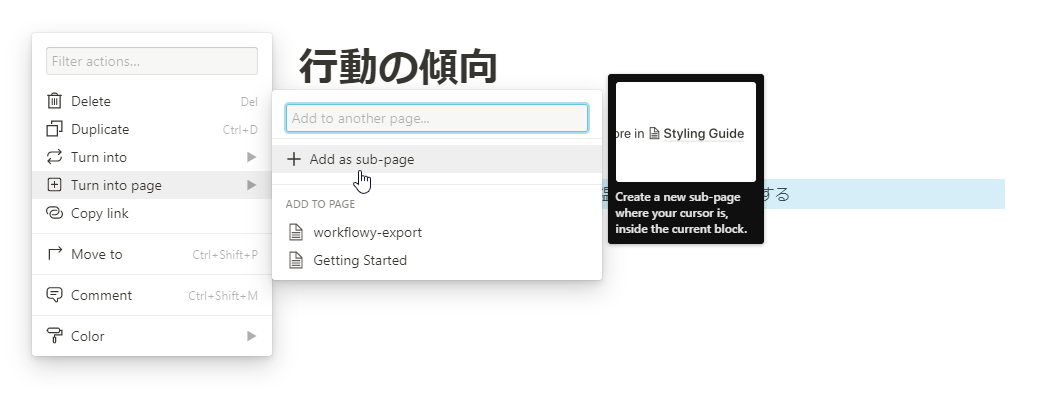1053x395 pixels.
Task: Open the Styling Guide link
Action: [703, 134]
